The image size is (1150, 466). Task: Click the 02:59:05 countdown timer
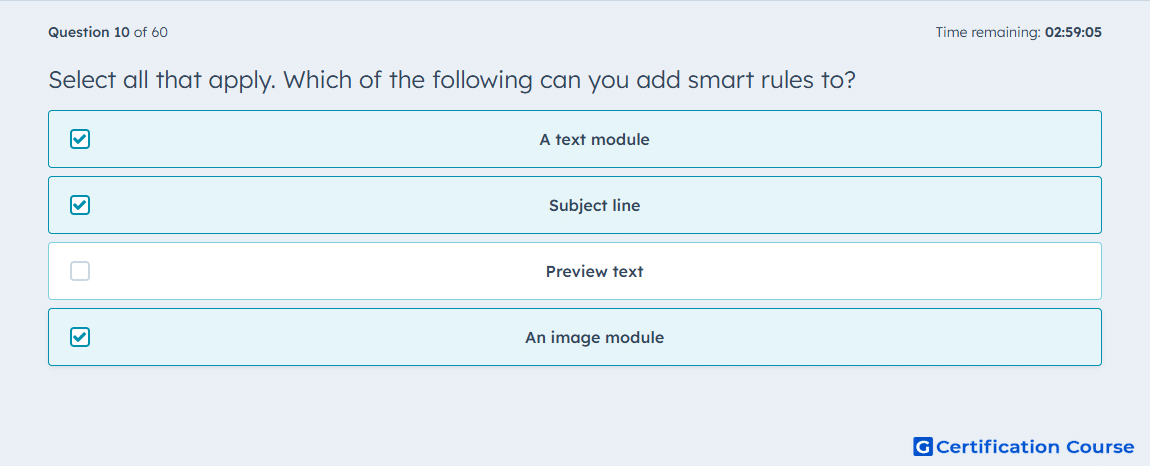click(1074, 32)
